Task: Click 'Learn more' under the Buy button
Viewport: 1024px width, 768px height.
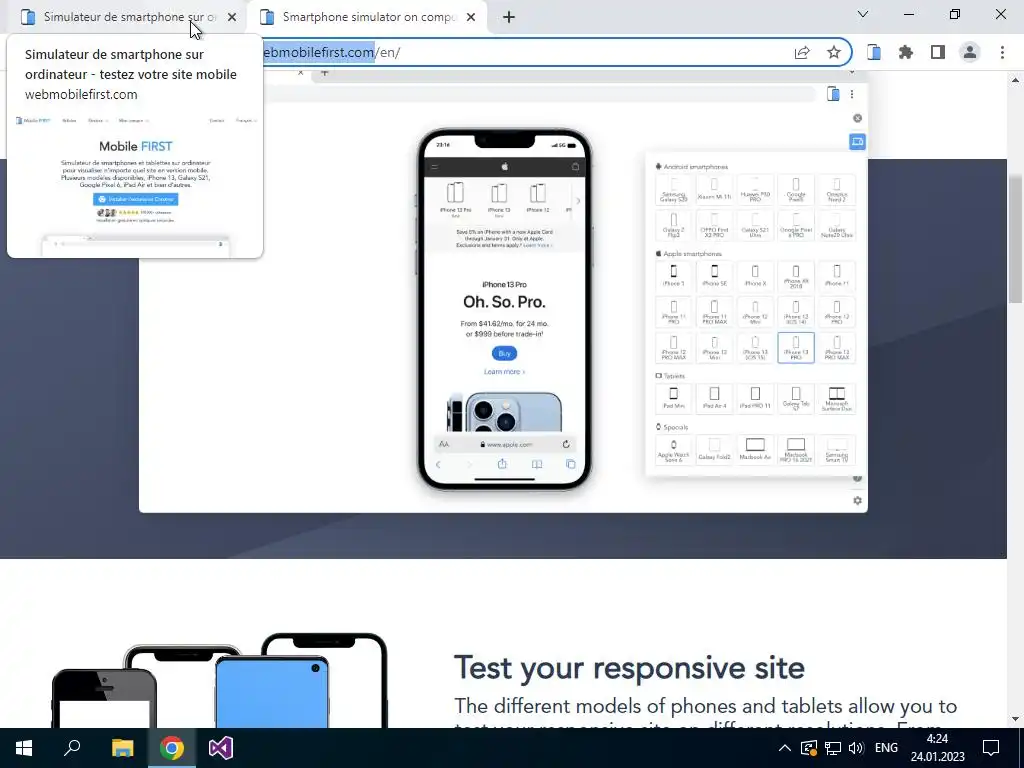Action: (x=504, y=372)
